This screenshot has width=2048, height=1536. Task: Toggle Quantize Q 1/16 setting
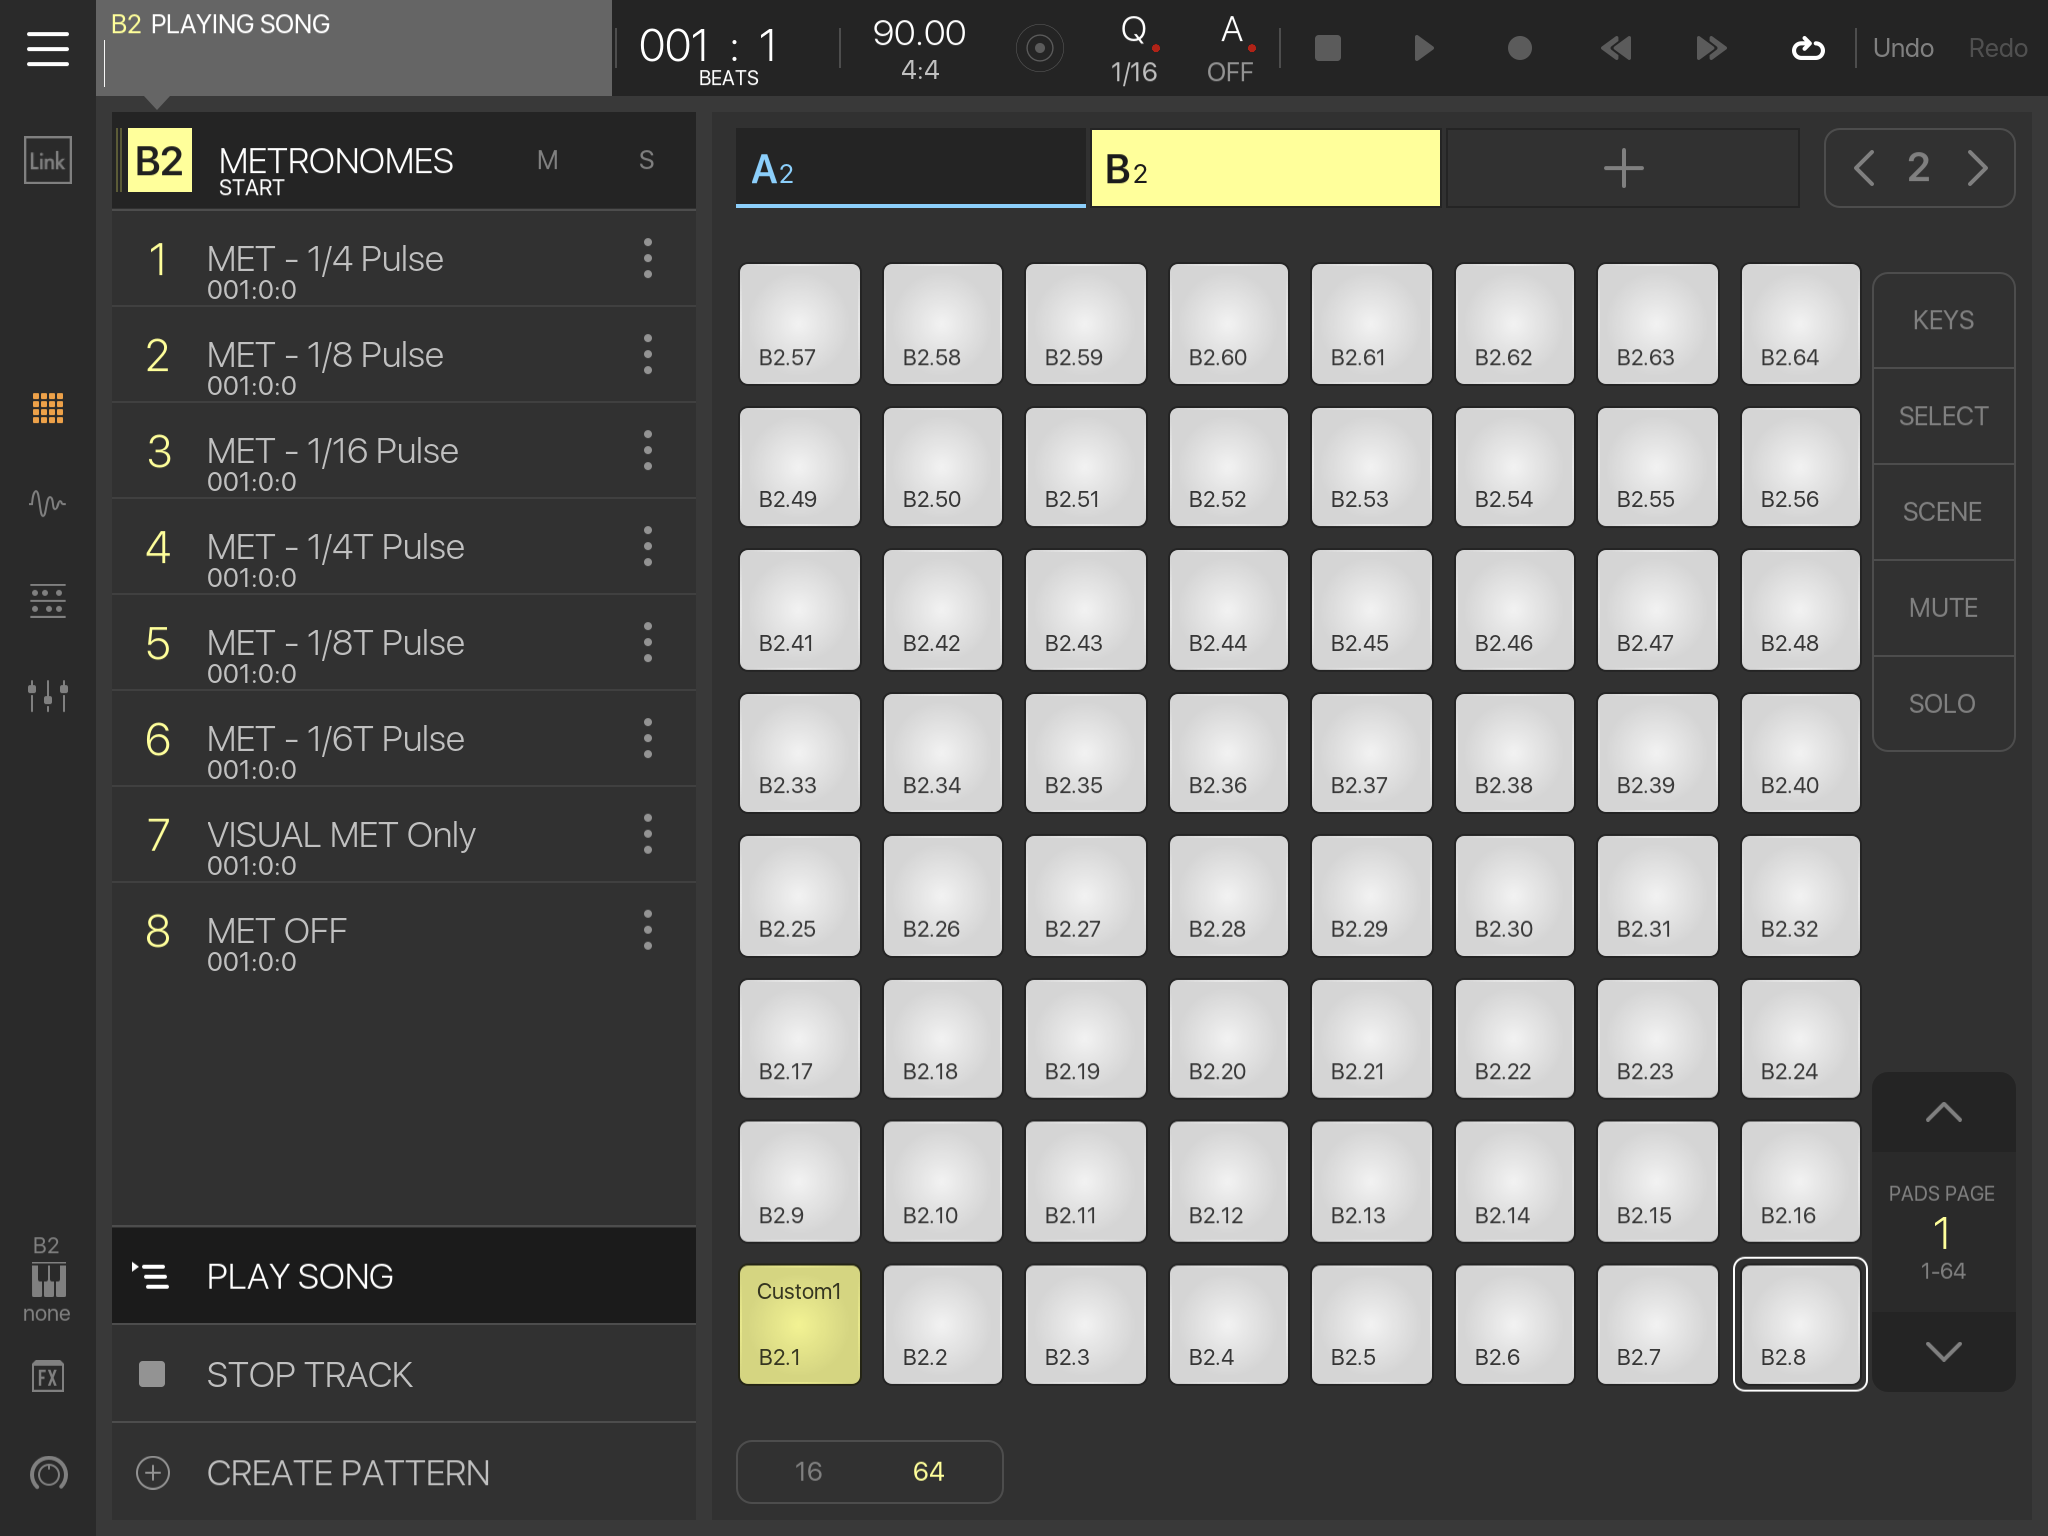pos(1134,48)
